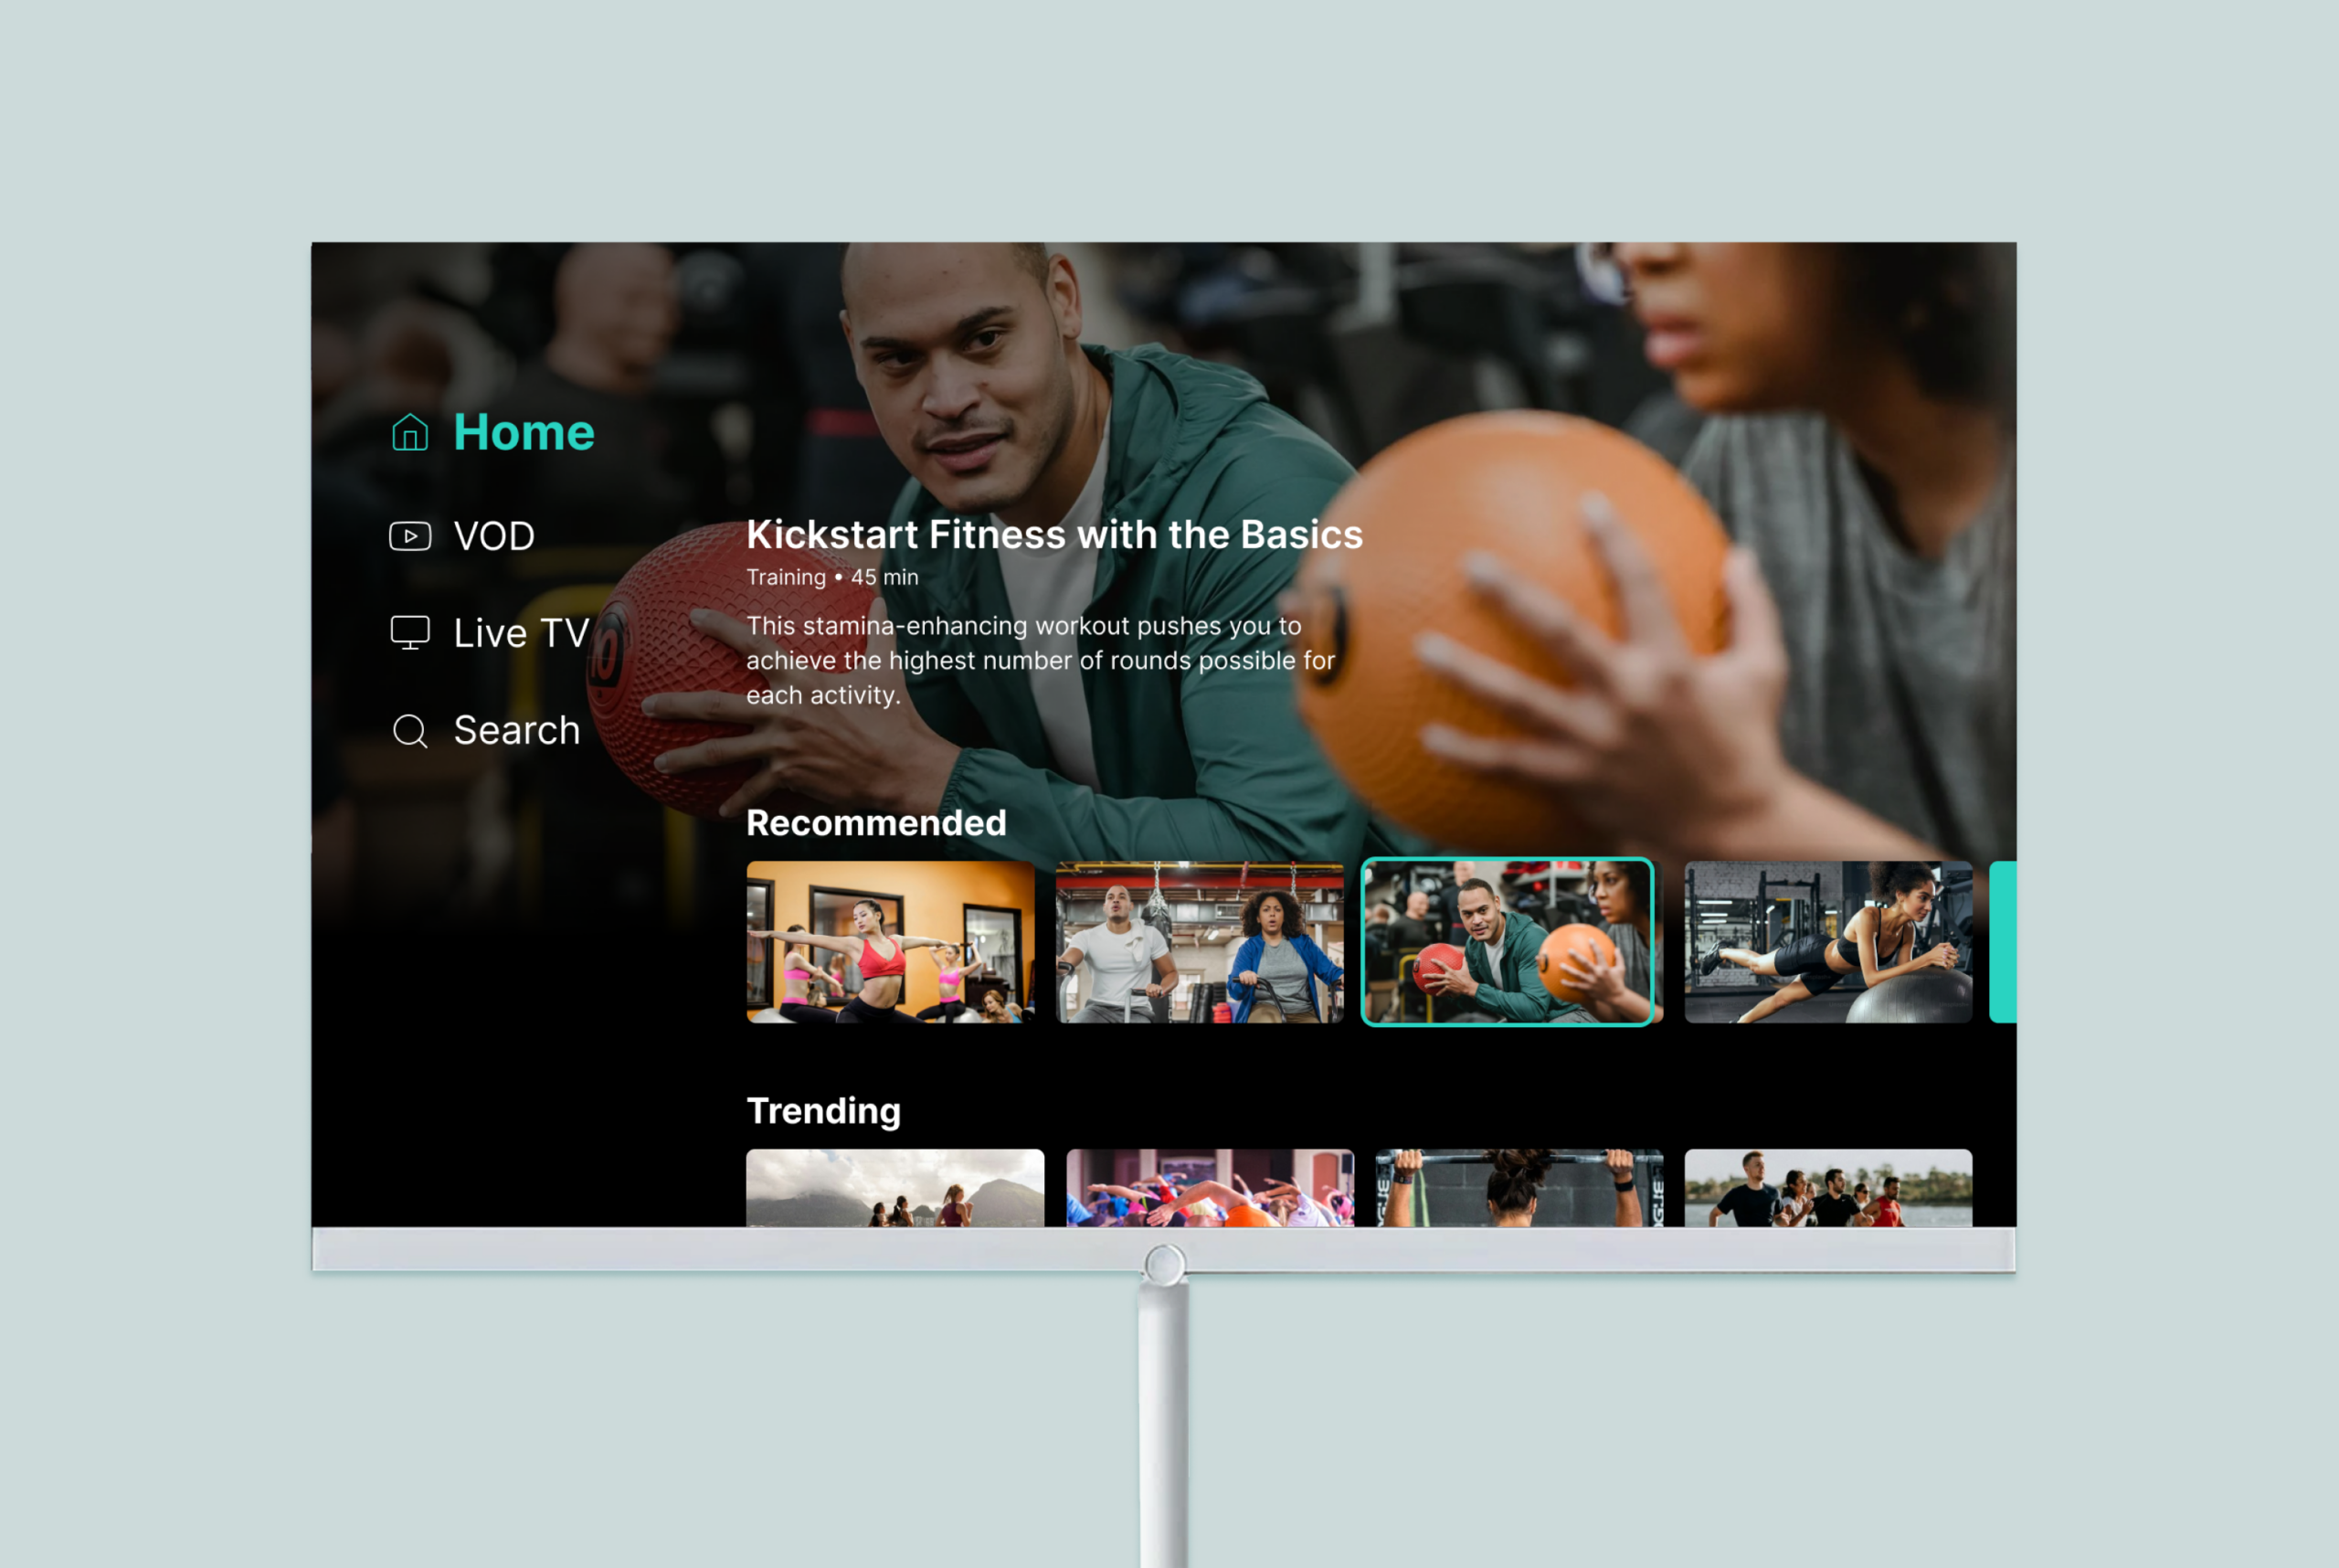The width and height of the screenshot is (2339, 1568).
Task: Open Kickstart Fitness with the Basics title
Action: [1054, 535]
